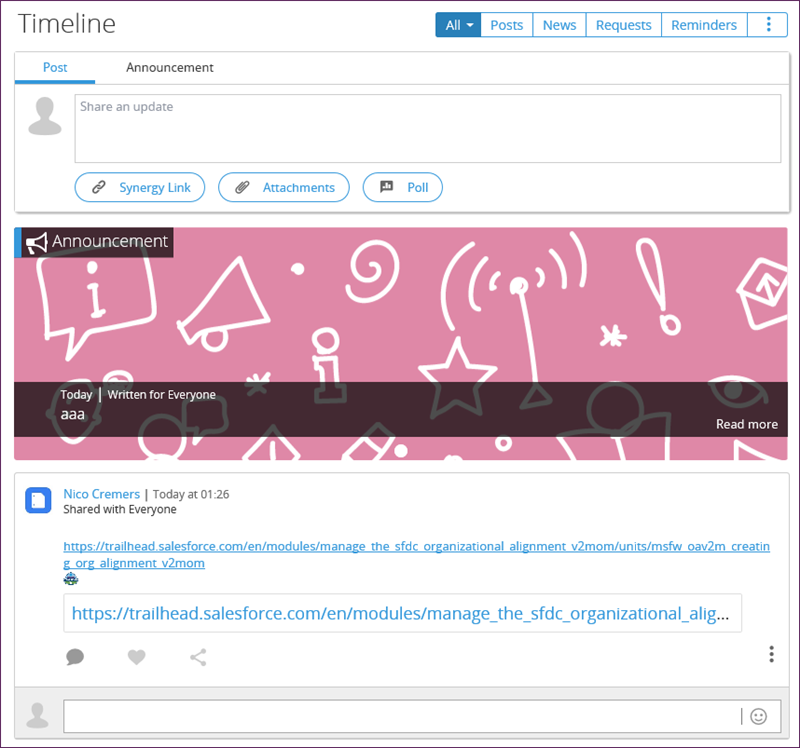The width and height of the screenshot is (800, 748).
Task: Click the poll chart icon
Action: [x=386, y=187]
